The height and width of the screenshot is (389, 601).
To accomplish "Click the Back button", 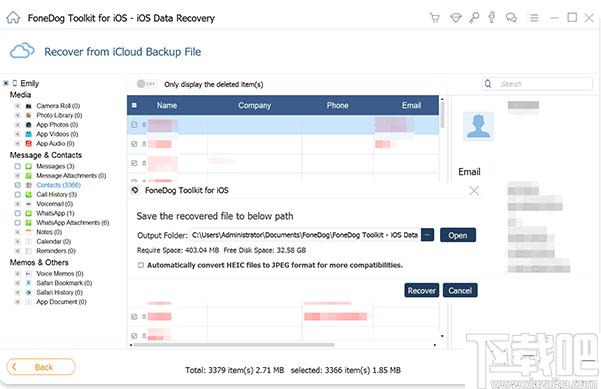I will pos(41,367).
